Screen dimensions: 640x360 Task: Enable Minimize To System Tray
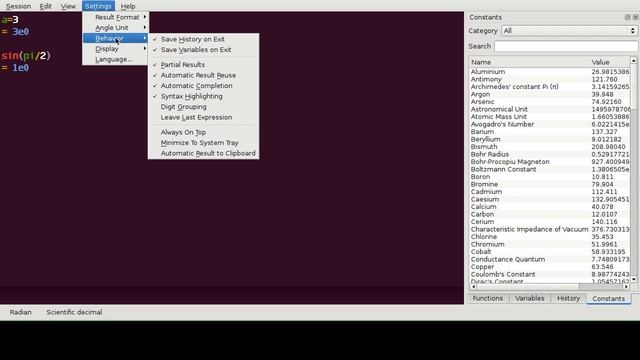click(203, 143)
